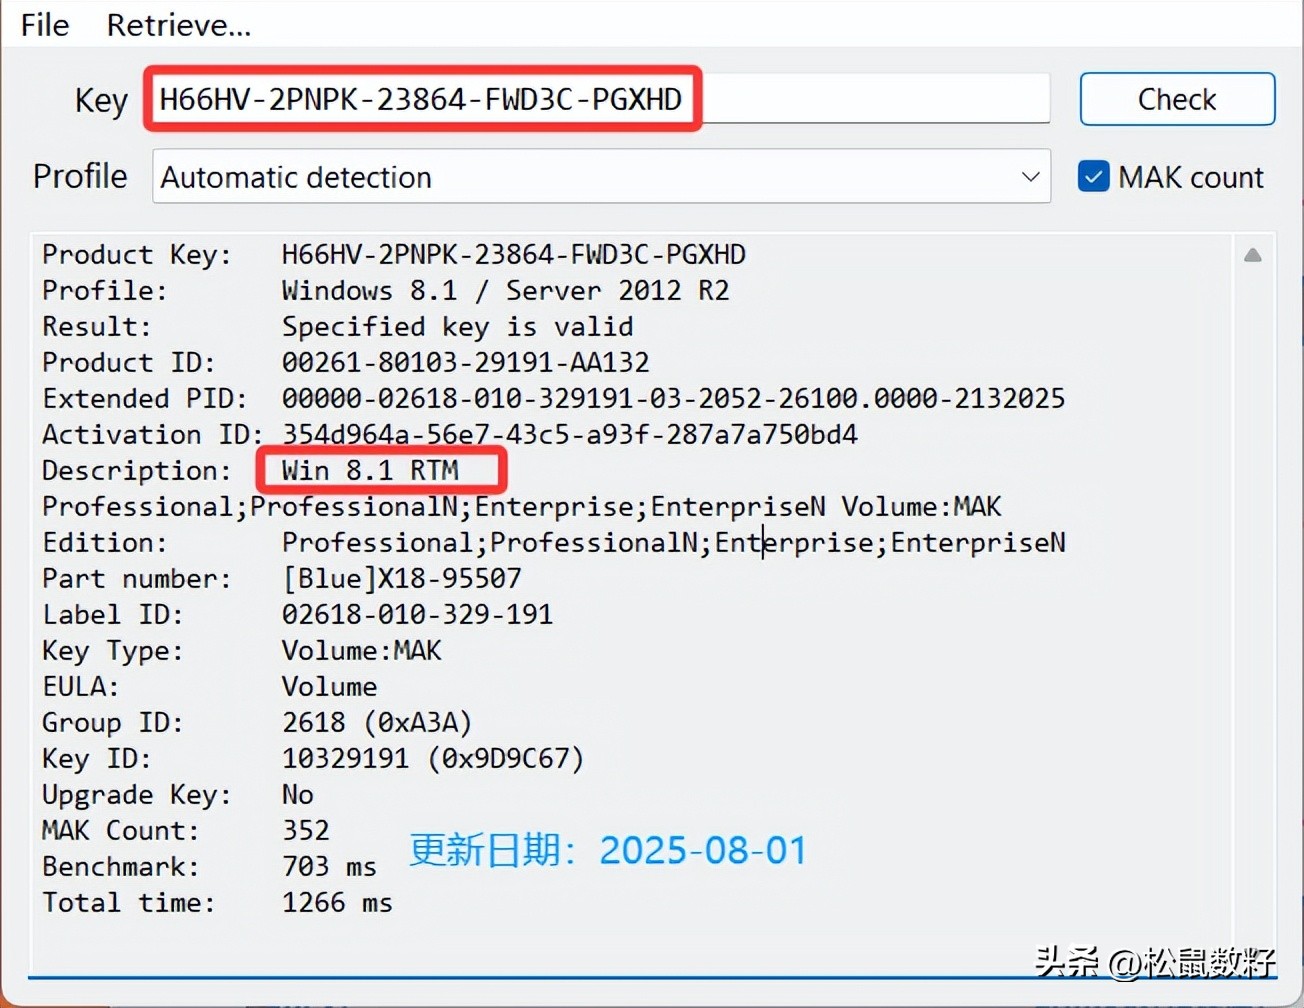Screen dimensions: 1304x1008
Task: Toggle the MAK count checkbox
Action: pyautogui.click(x=1093, y=177)
